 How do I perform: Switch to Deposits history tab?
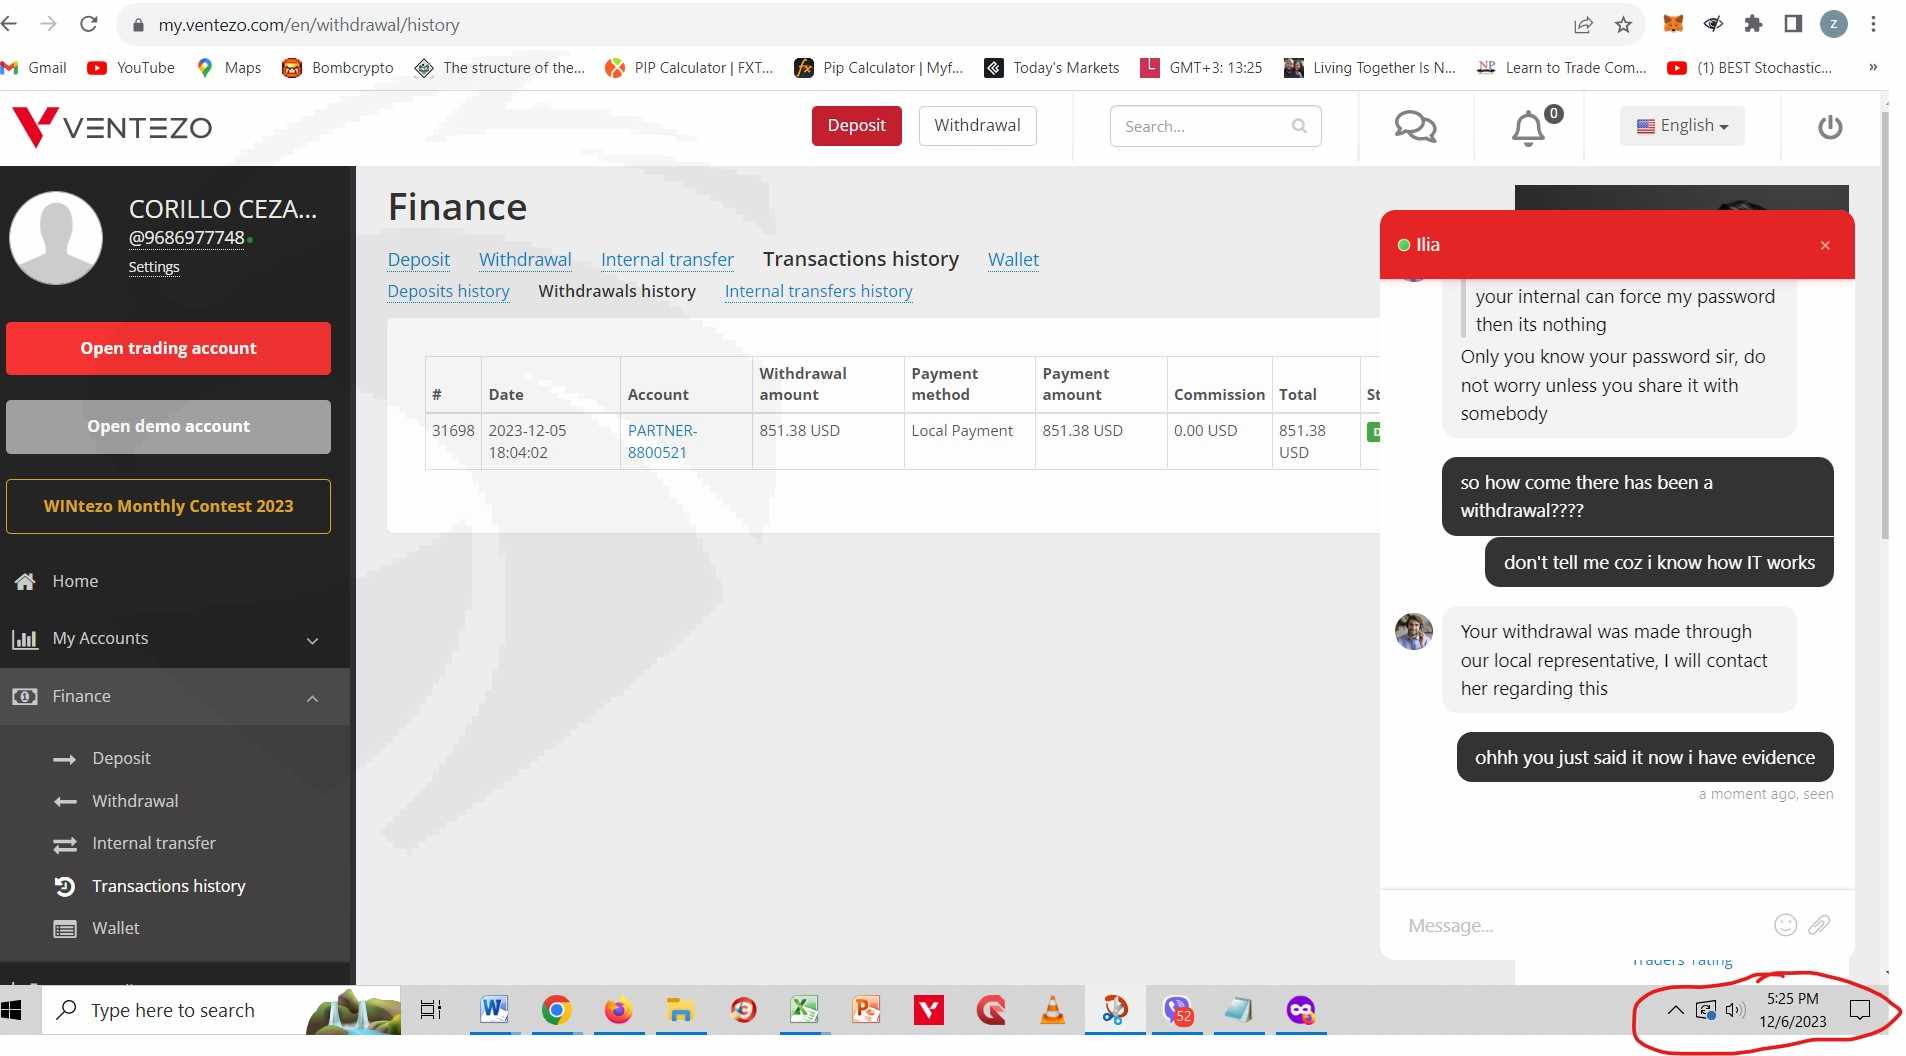pyautogui.click(x=448, y=291)
